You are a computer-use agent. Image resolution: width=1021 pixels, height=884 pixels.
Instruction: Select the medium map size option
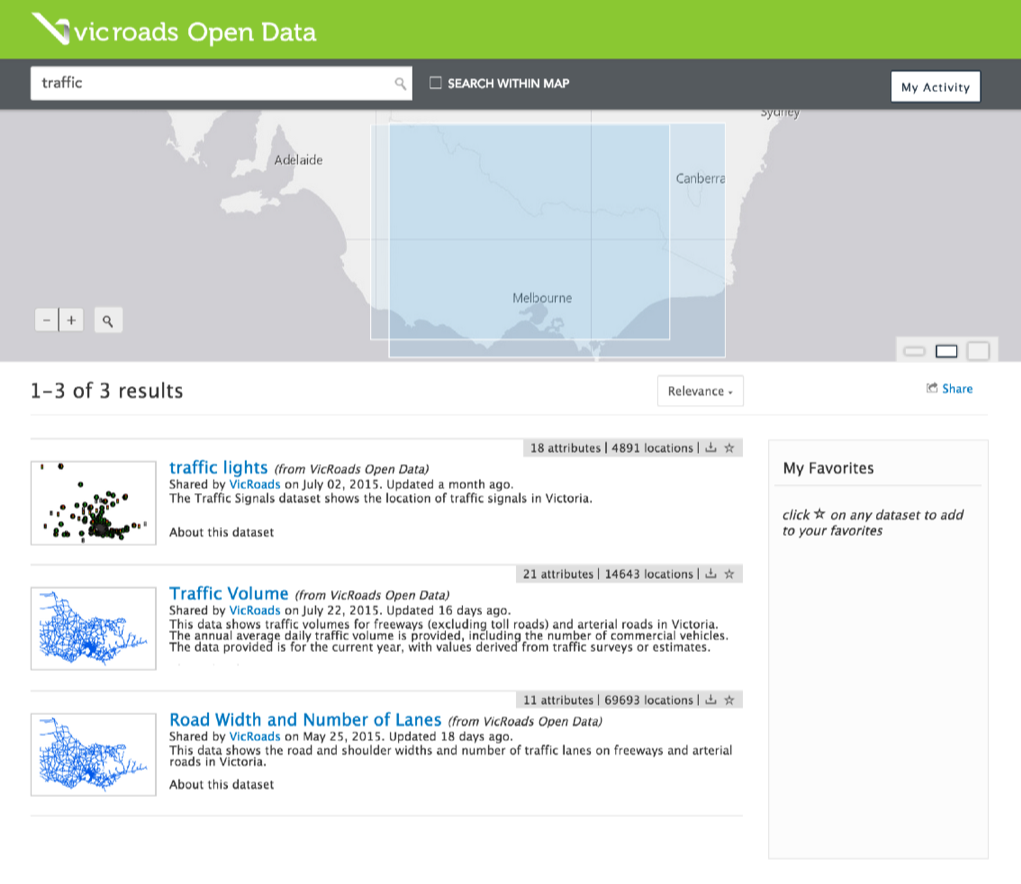(946, 352)
